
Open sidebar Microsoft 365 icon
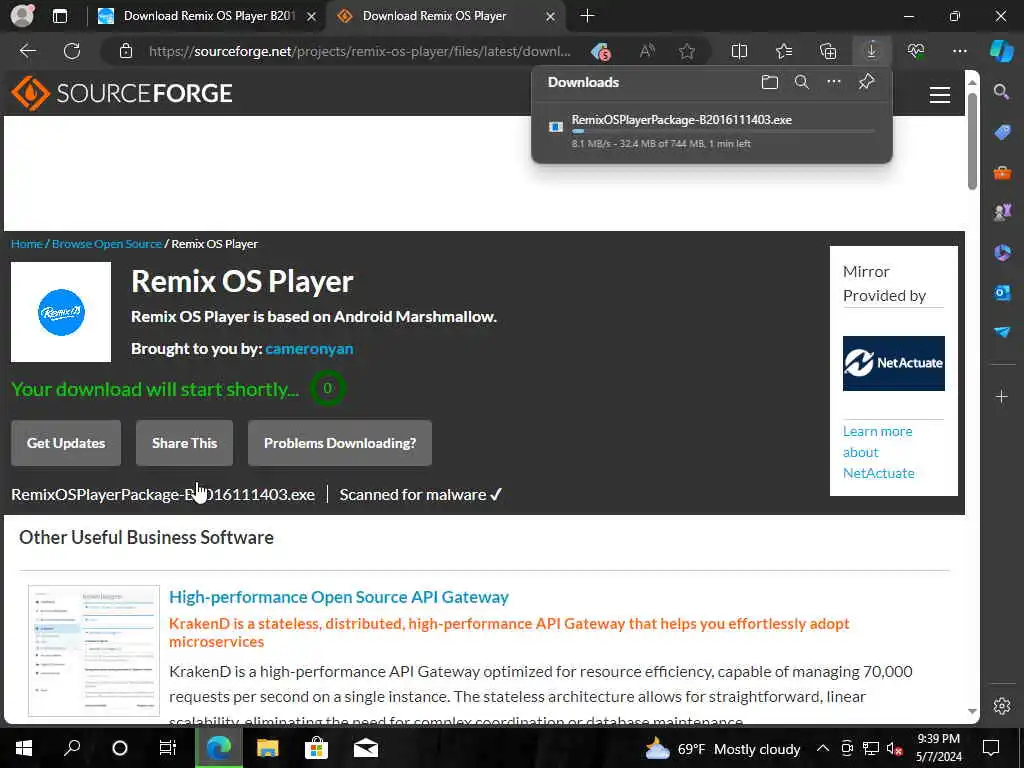pyautogui.click(x=1002, y=253)
